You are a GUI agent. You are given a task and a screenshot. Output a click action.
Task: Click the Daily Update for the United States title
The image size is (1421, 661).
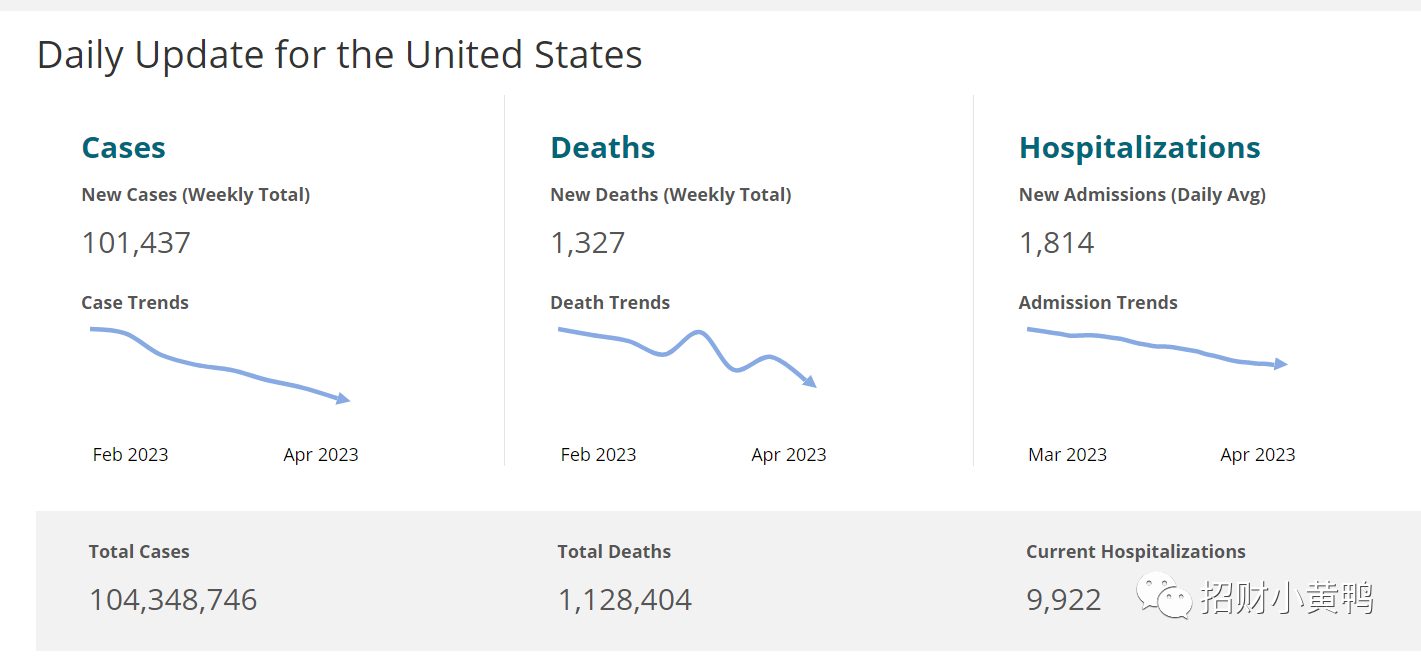click(x=340, y=54)
